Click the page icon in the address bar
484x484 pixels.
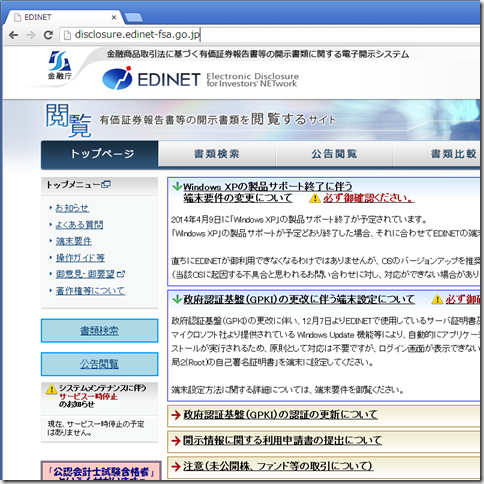[67, 35]
